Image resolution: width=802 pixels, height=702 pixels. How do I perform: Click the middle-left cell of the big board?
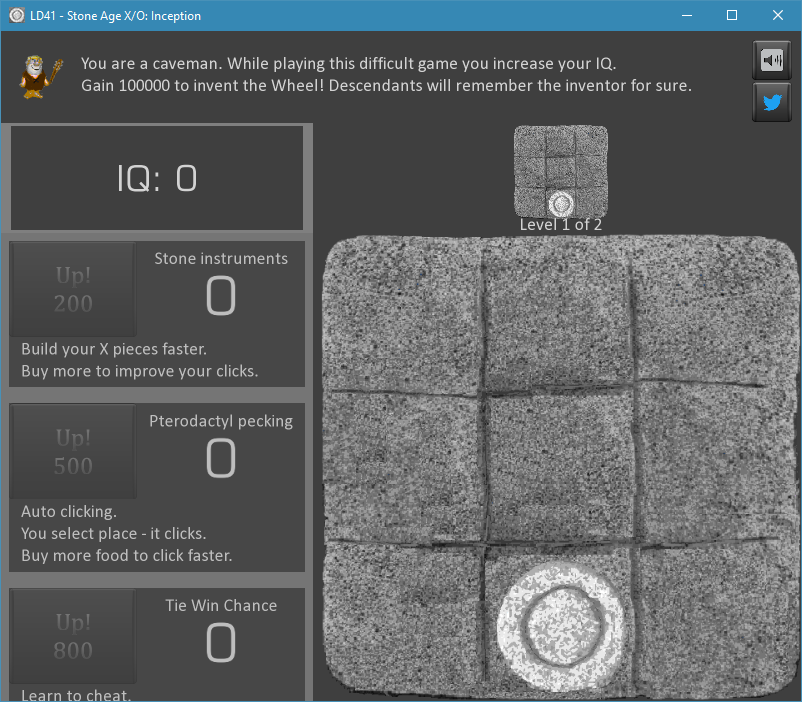(404, 466)
